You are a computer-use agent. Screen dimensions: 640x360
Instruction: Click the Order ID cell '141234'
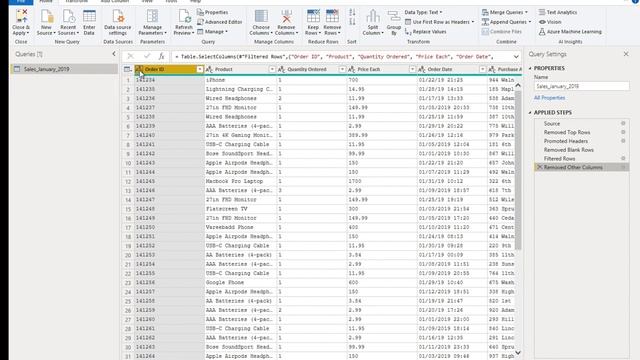(169, 80)
